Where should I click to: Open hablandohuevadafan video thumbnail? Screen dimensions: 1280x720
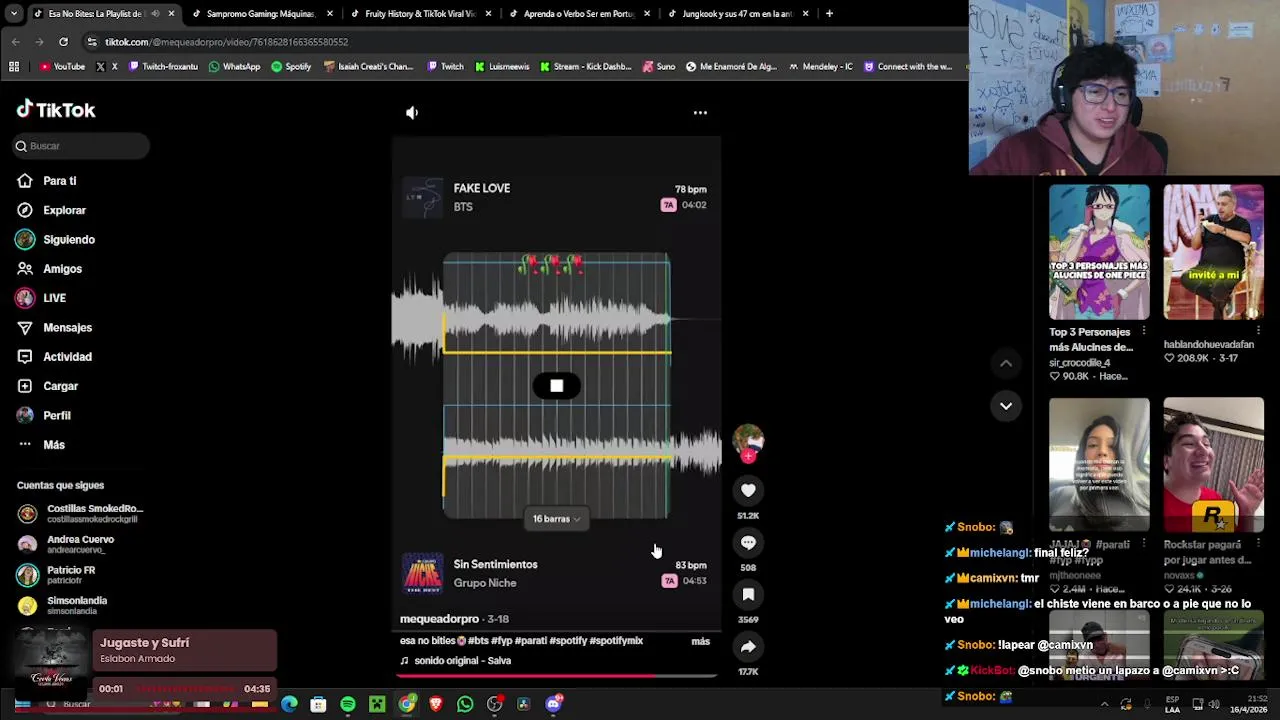1213,252
